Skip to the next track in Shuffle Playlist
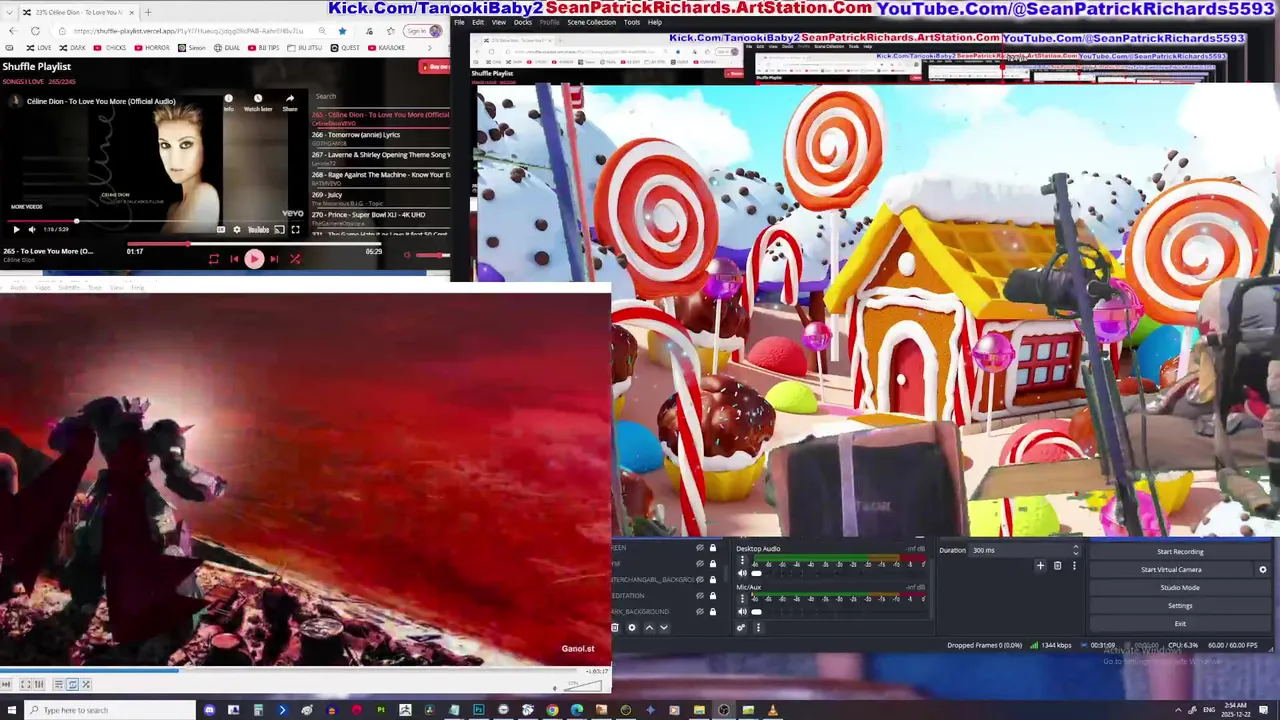 pos(274,259)
